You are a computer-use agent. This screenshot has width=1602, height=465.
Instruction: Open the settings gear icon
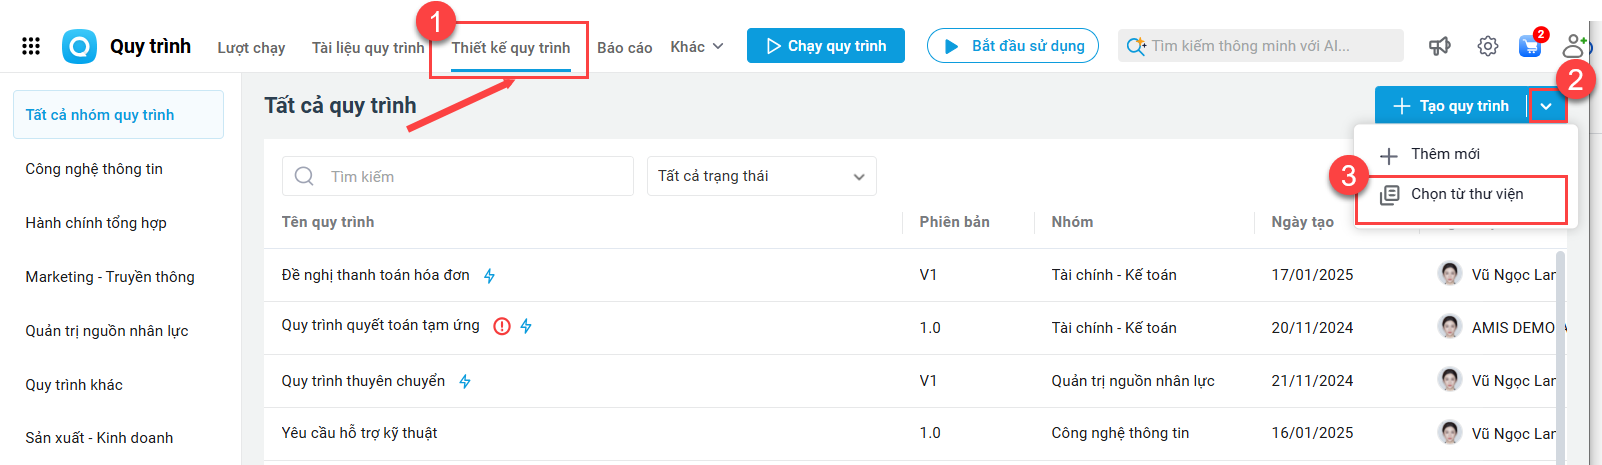[1488, 46]
